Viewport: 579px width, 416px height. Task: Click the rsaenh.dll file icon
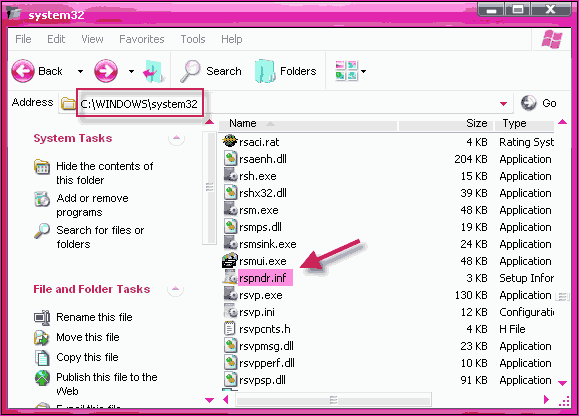(x=230, y=159)
